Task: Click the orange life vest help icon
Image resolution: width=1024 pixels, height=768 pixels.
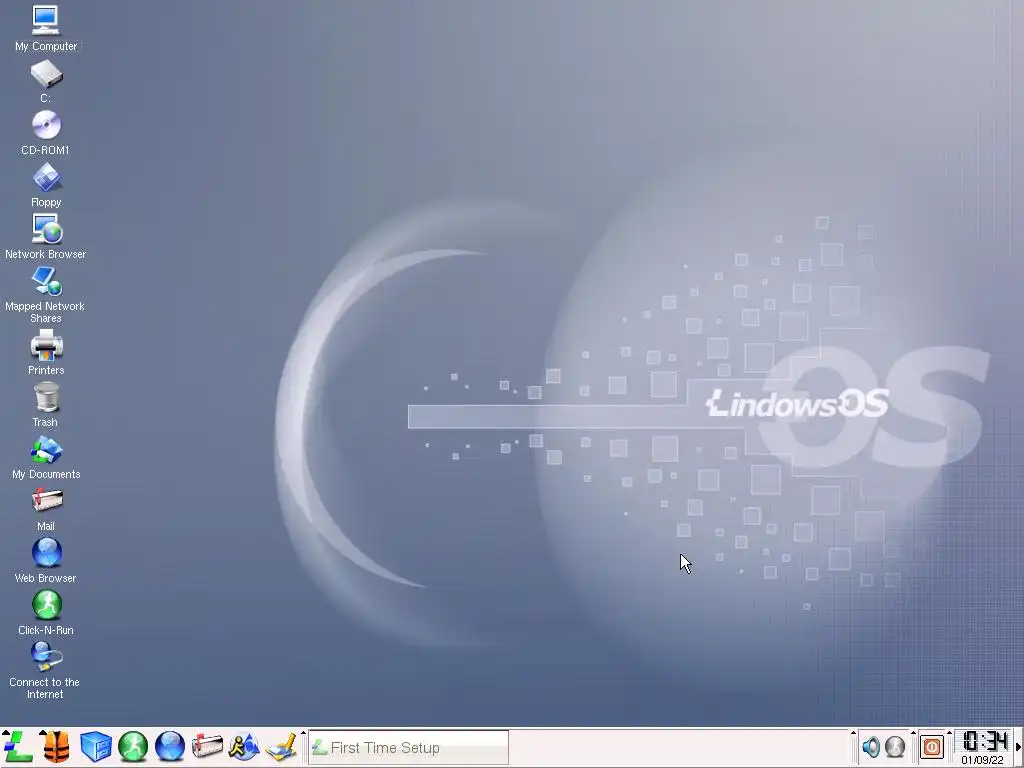Action: click(56, 746)
